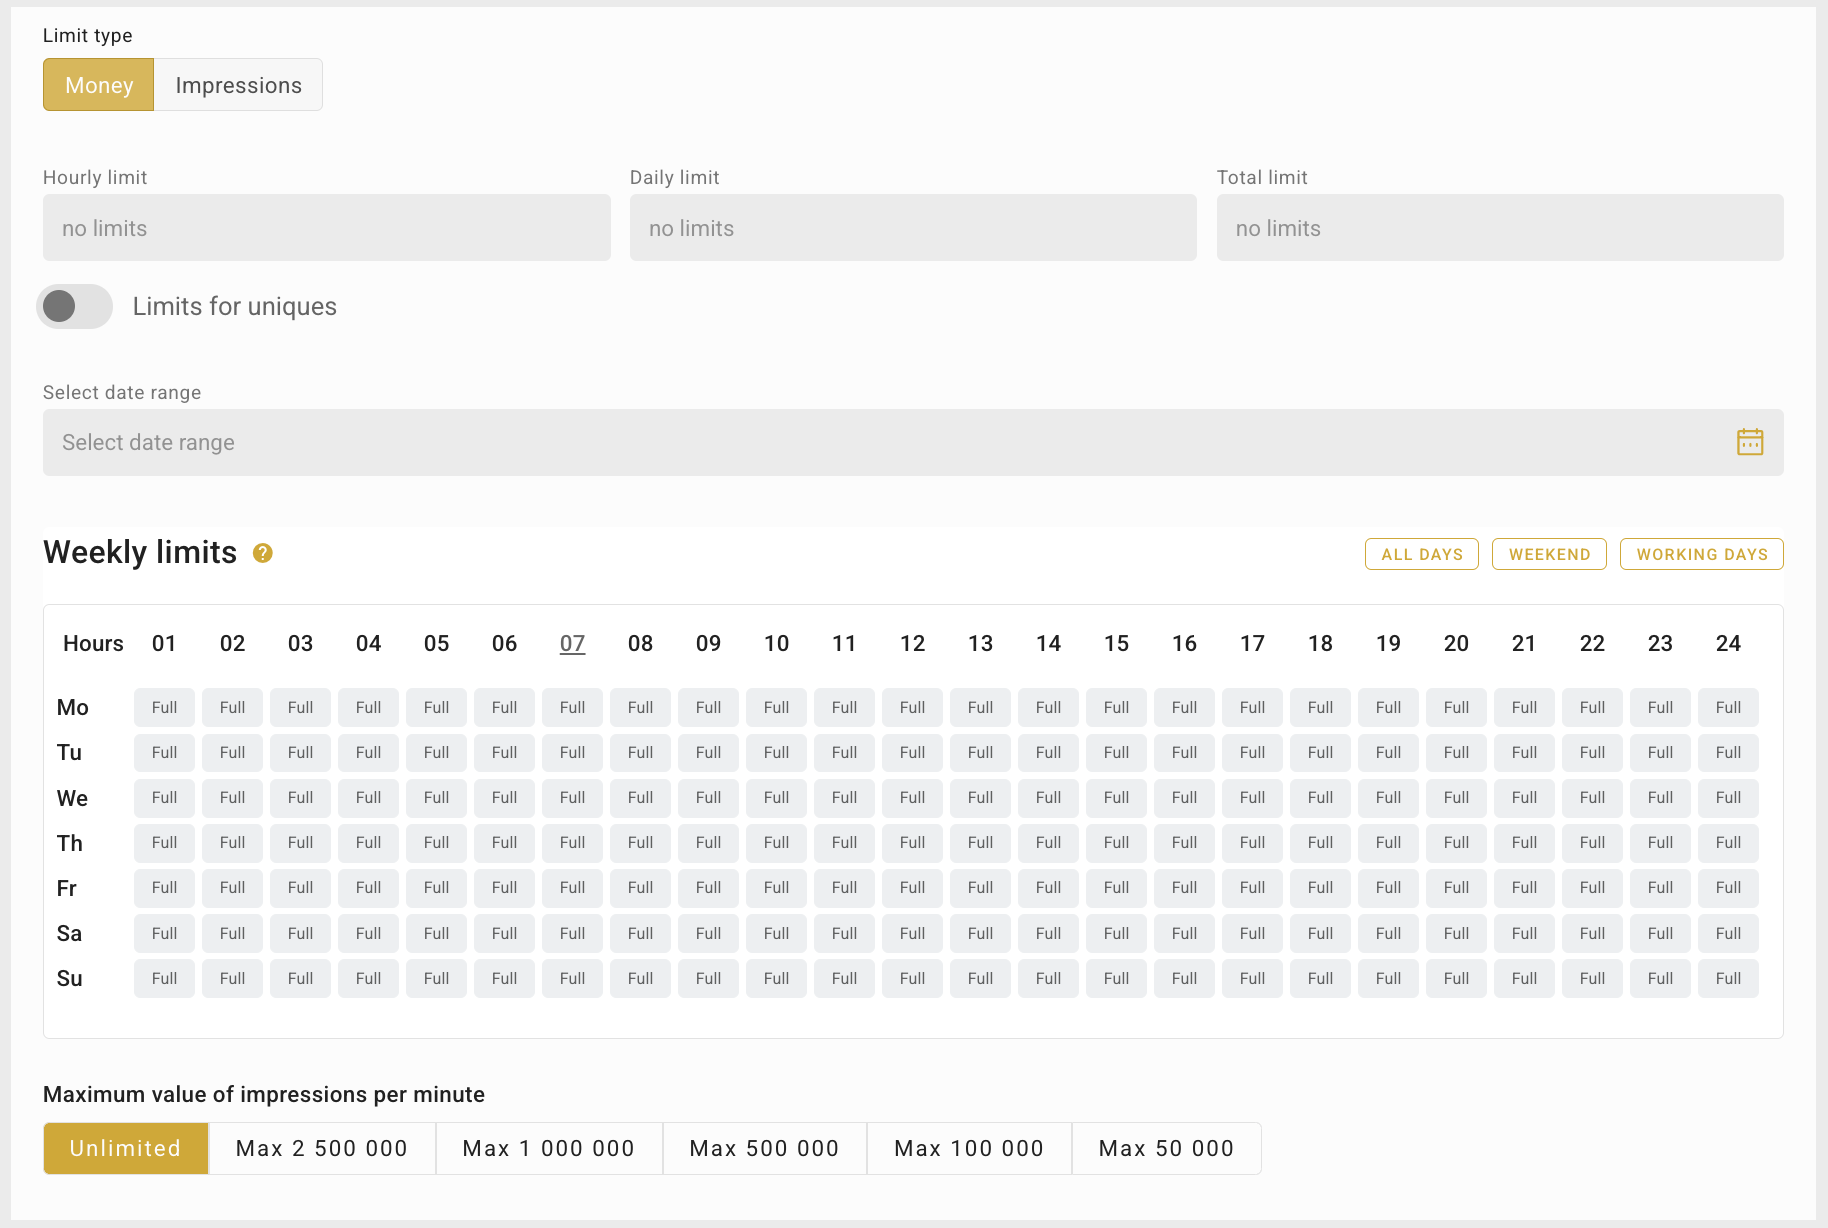Screen dimensions: 1828x1228
Task: Open the Select date range picker field
Action: pyautogui.click(x=880, y=442)
